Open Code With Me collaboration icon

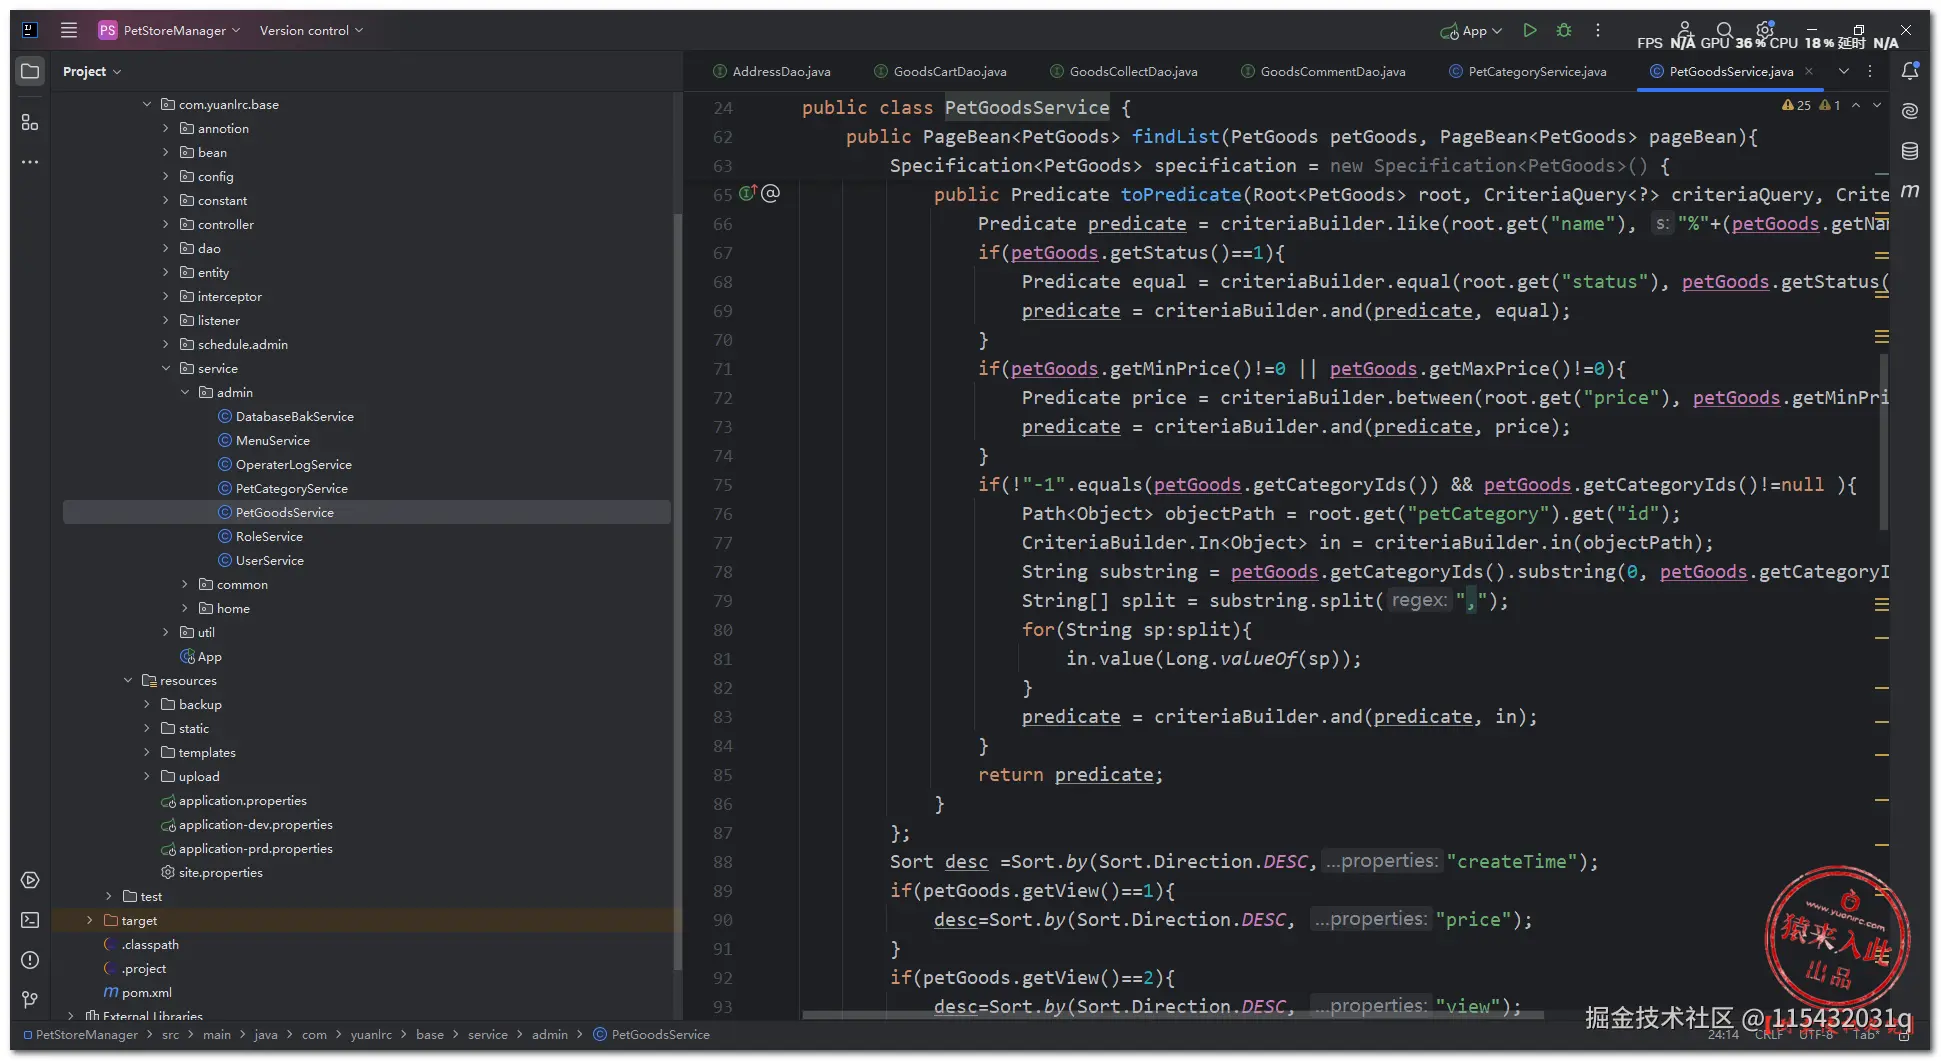(x=1685, y=30)
